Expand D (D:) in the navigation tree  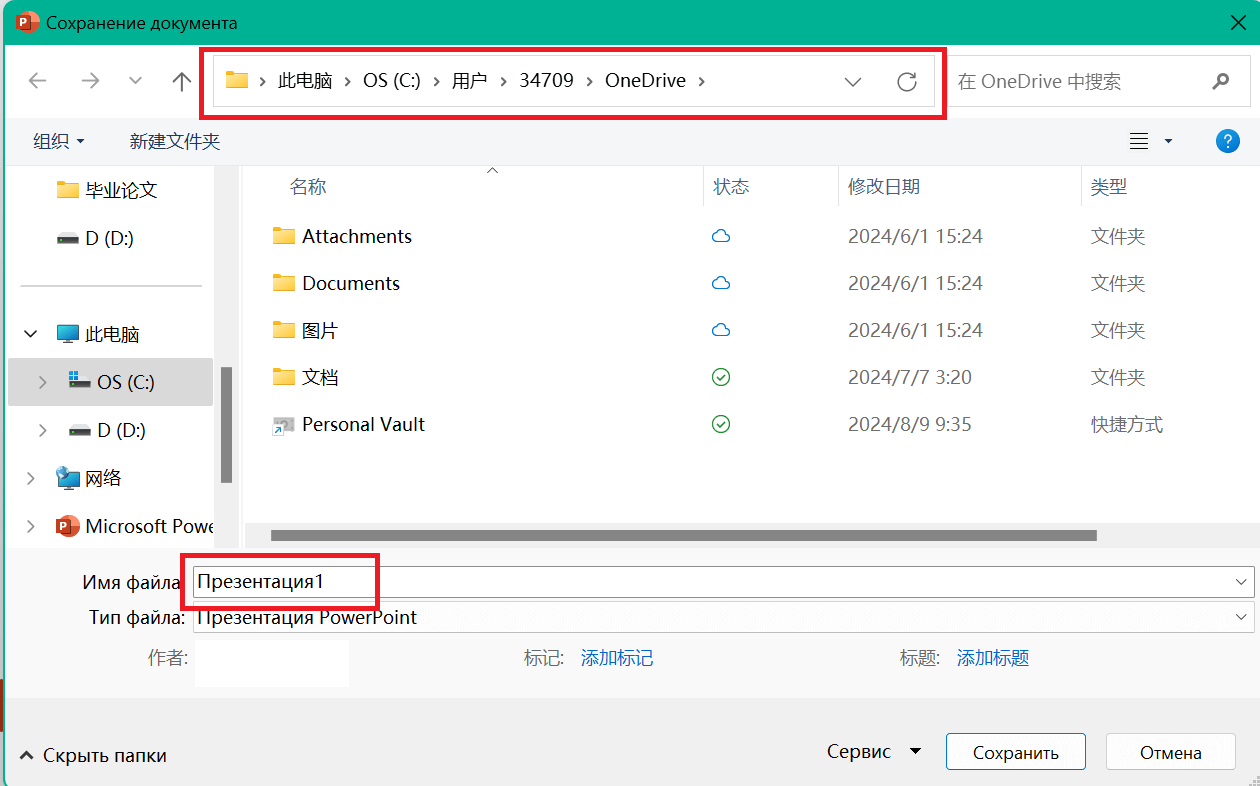pyautogui.click(x=43, y=430)
